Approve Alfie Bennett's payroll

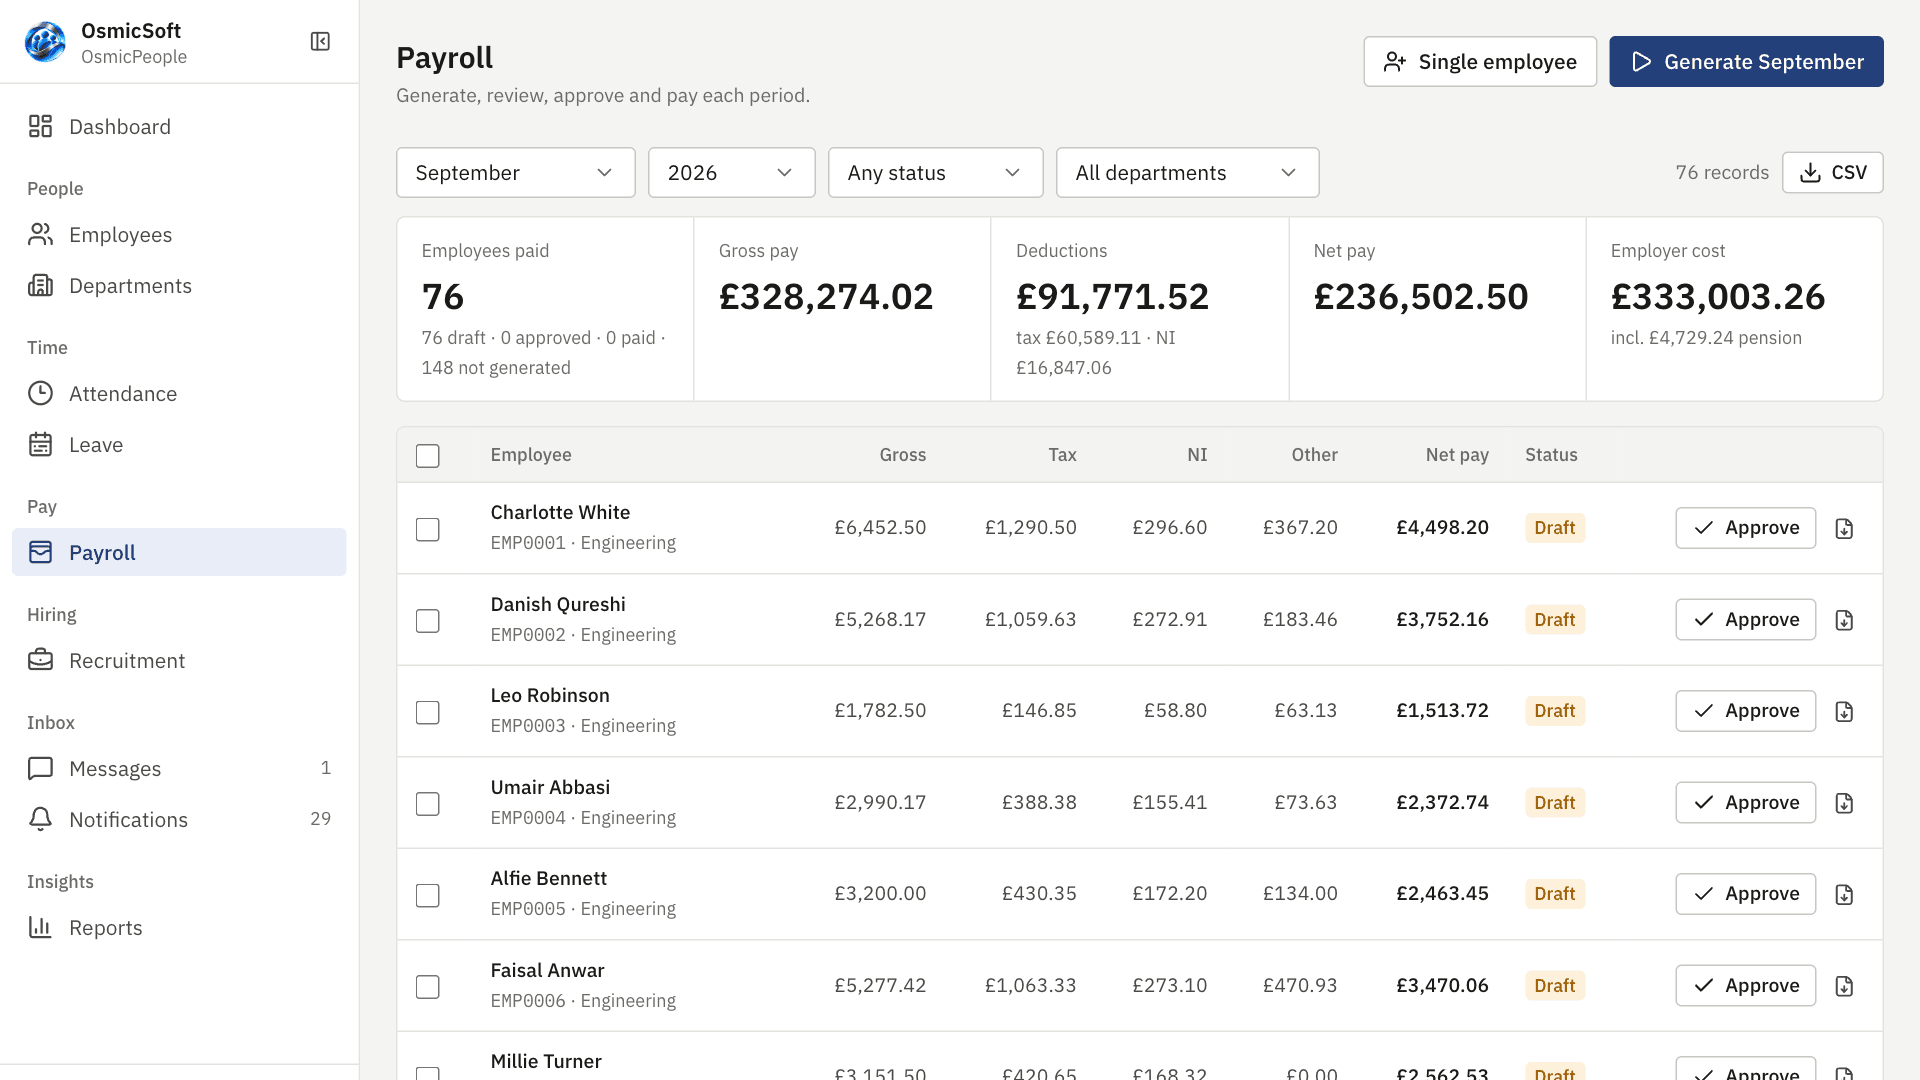click(x=1746, y=894)
